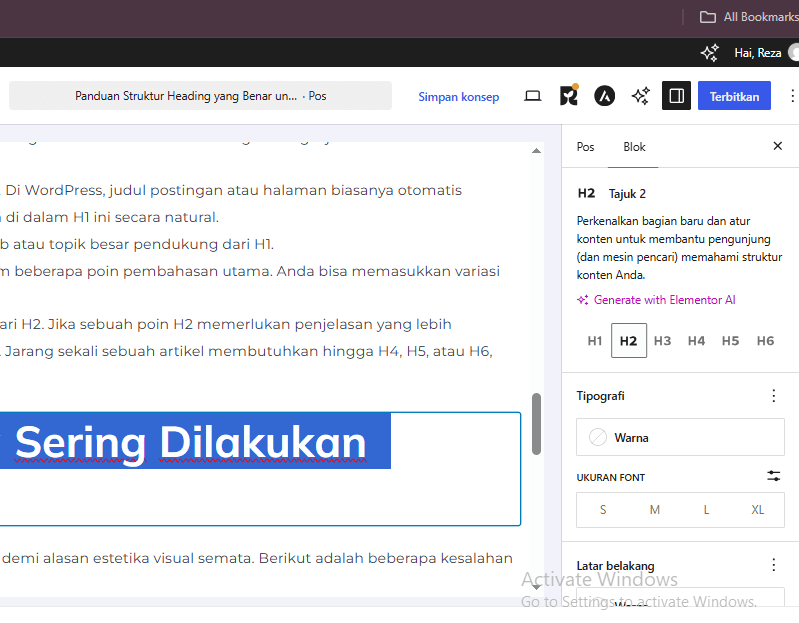Click the H2 Tajuk 2 block icon
Viewport: 799px width, 623px height.
pos(586,194)
